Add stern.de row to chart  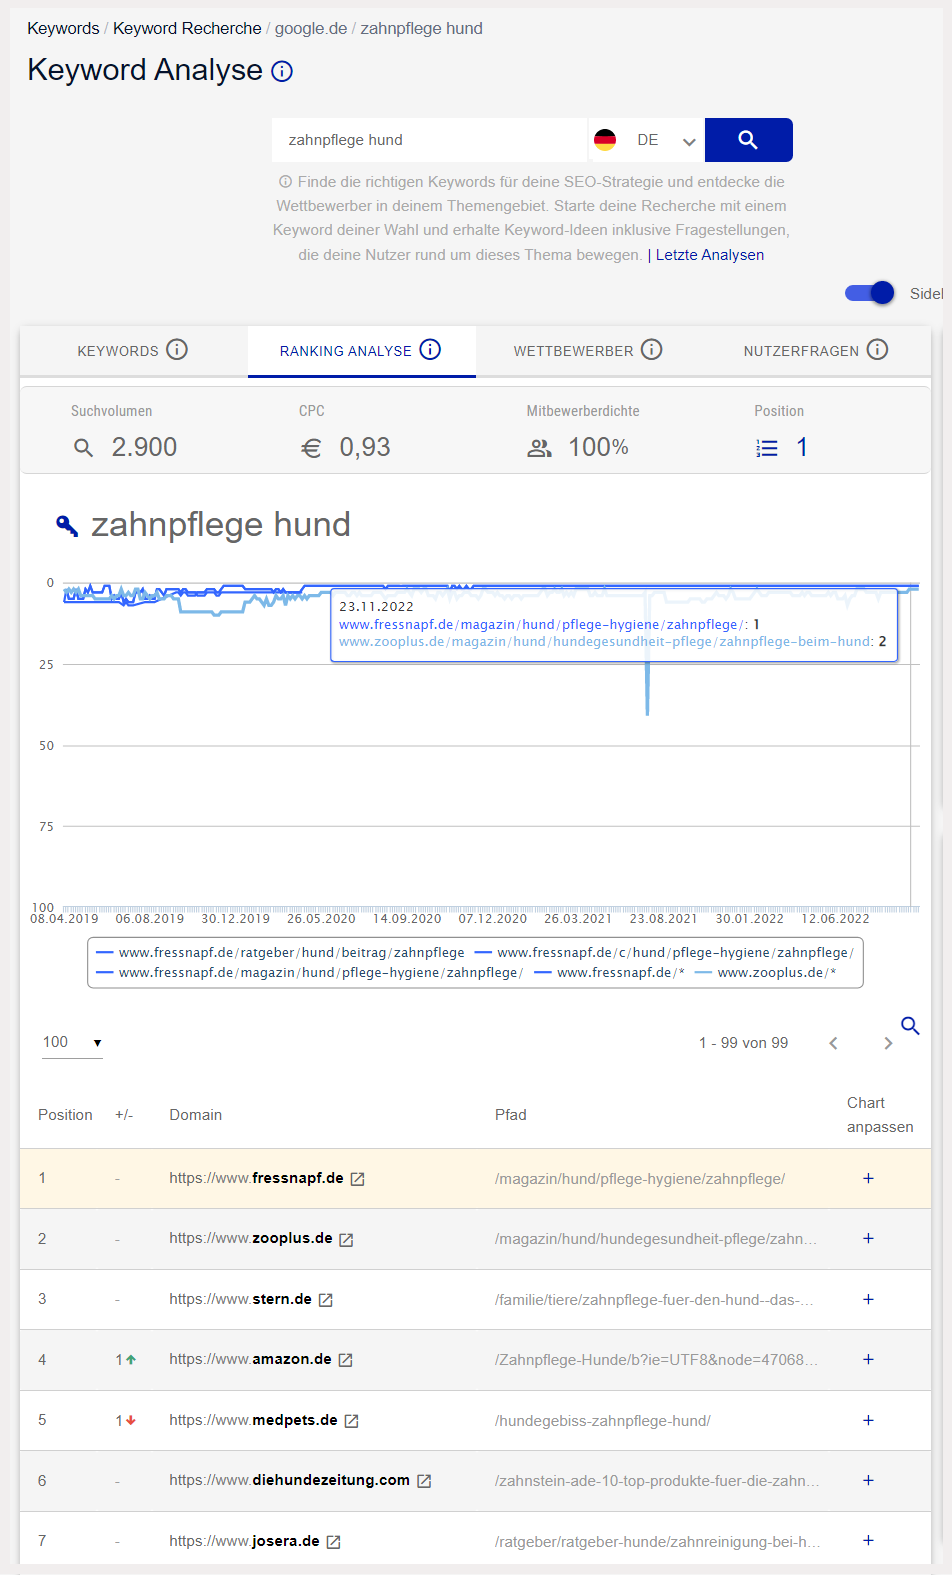(x=868, y=1299)
